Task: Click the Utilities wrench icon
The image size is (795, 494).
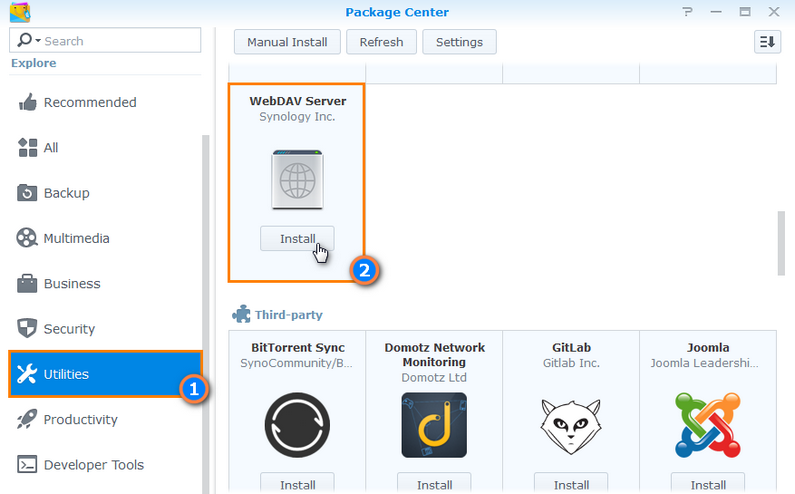Action: (27, 374)
